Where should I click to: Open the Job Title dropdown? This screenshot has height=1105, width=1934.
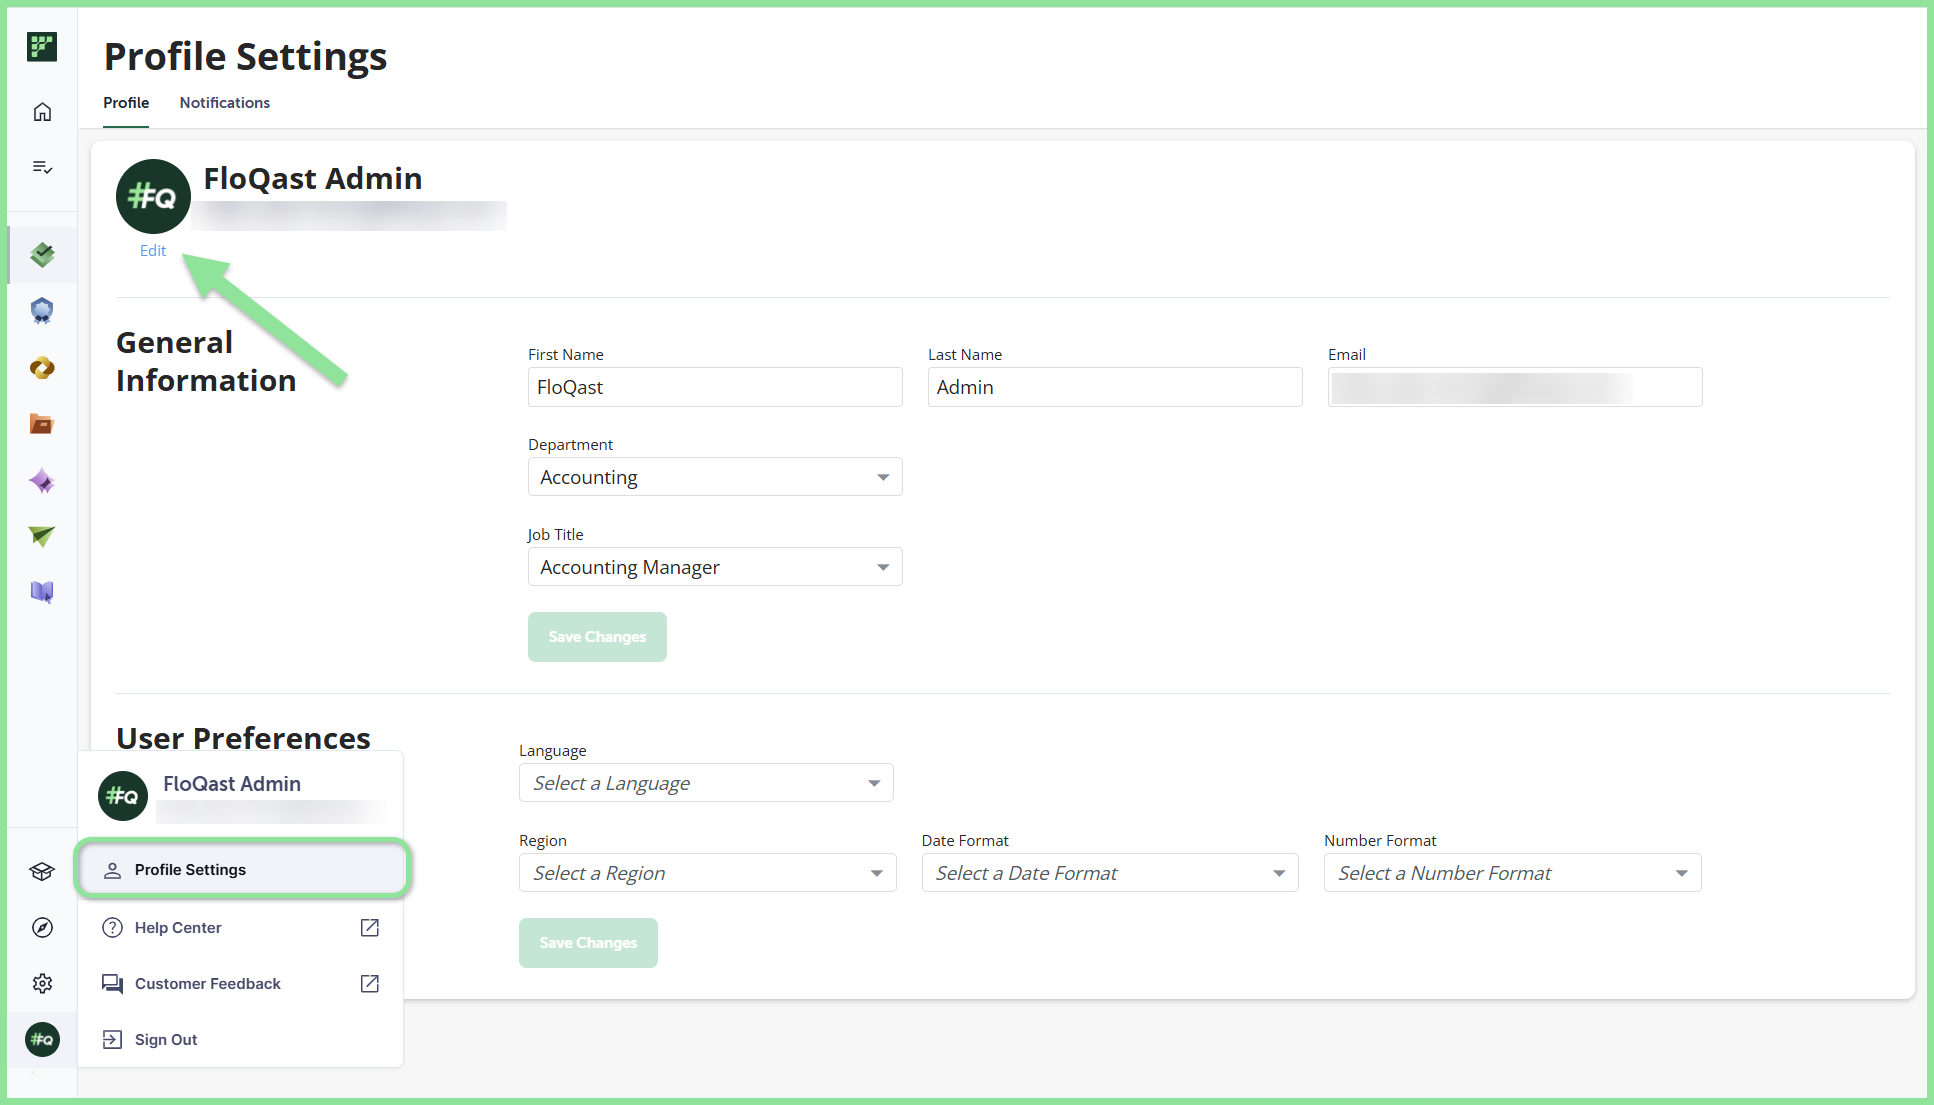[x=715, y=567]
